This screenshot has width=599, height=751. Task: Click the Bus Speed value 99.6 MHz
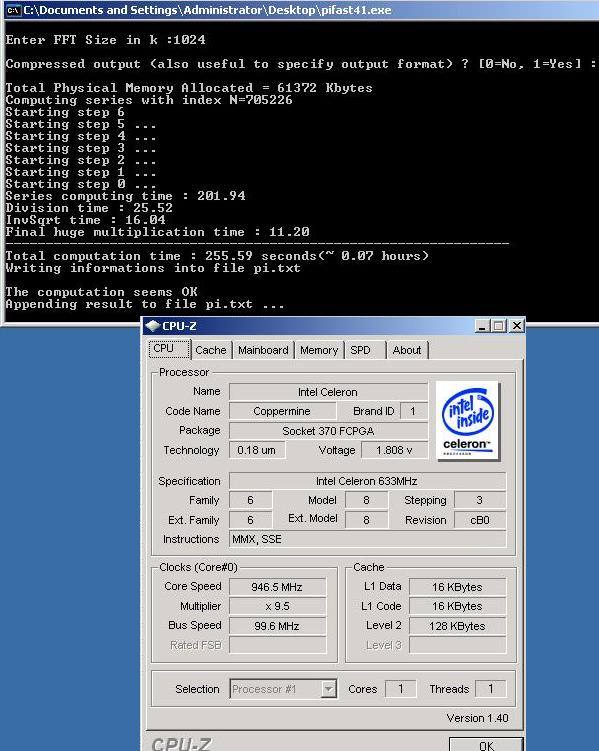pyautogui.click(x=277, y=626)
